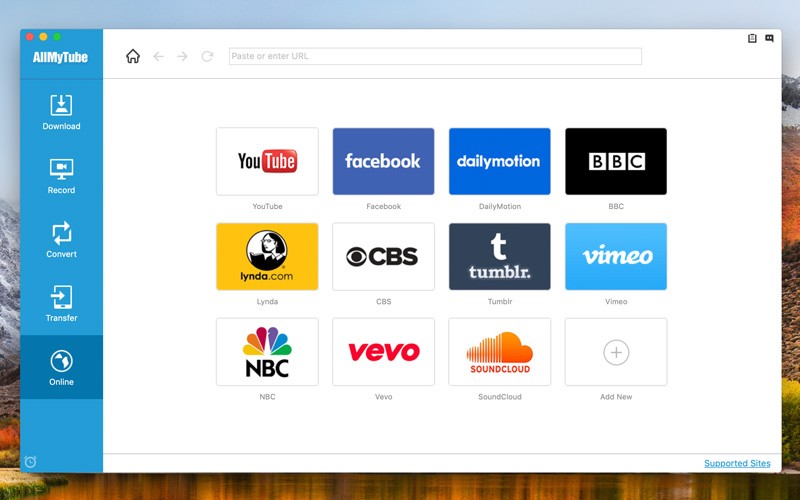Click the Tumblr caption text
The height and width of the screenshot is (500, 800).
[x=500, y=302]
